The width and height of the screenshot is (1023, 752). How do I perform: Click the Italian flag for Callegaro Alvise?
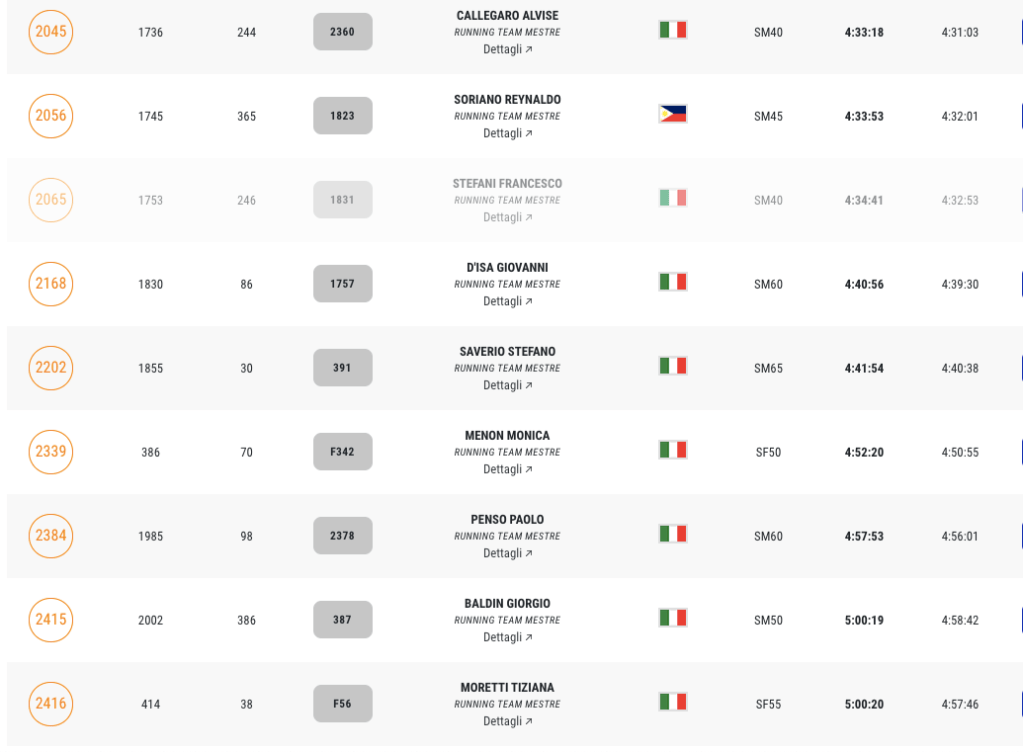tap(672, 30)
